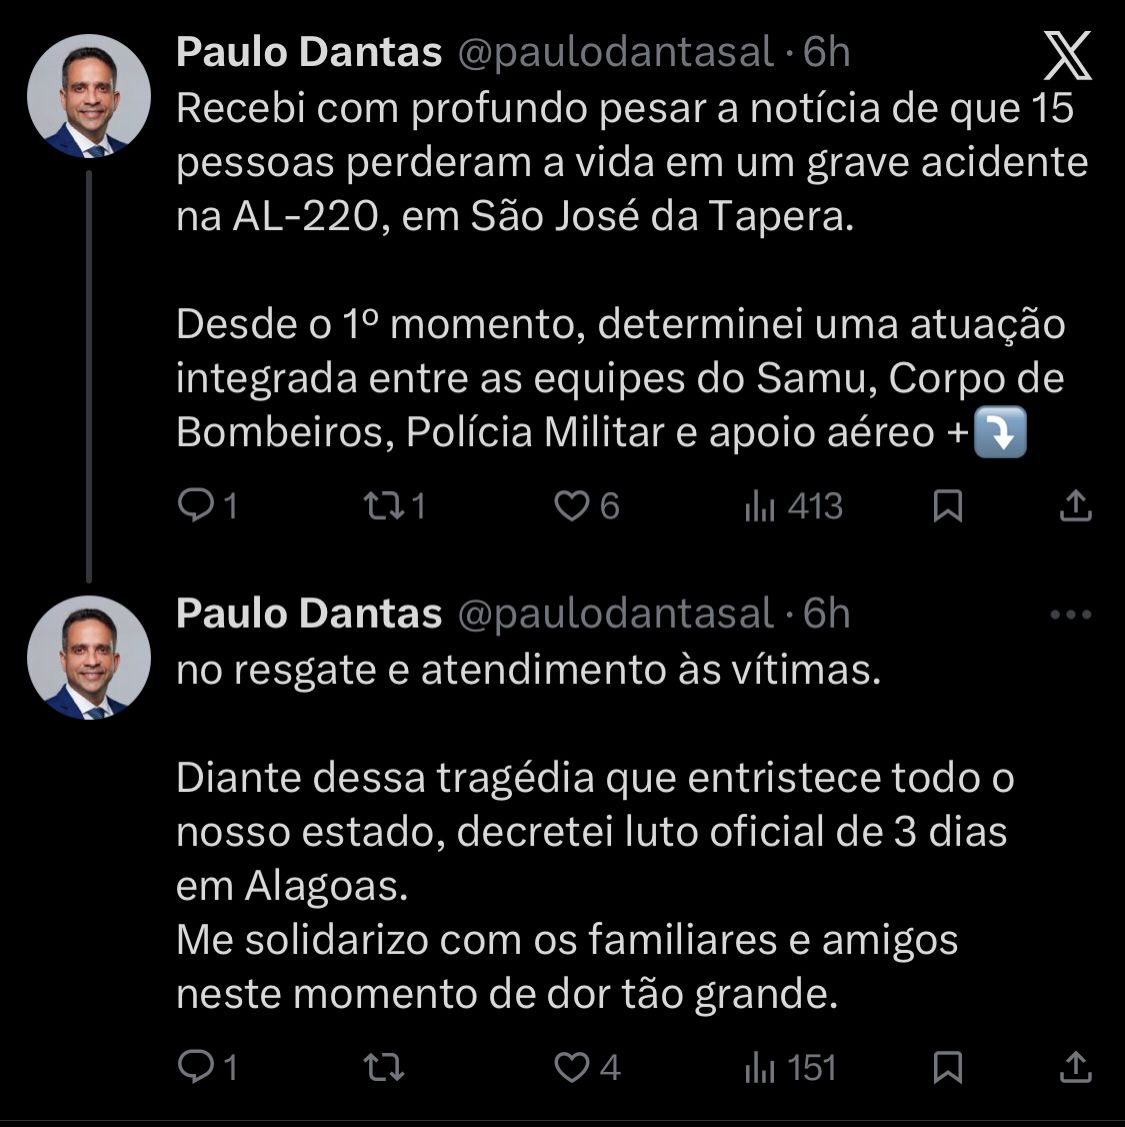1125x1127 pixels.
Task: Like the second tweet with 4 likes
Action: pyautogui.click(x=572, y=1068)
